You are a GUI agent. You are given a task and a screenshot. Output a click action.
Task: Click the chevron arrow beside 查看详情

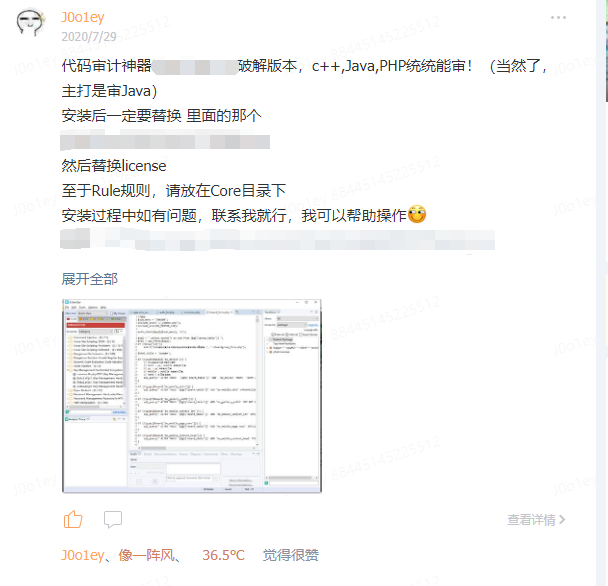(x=563, y=519)
